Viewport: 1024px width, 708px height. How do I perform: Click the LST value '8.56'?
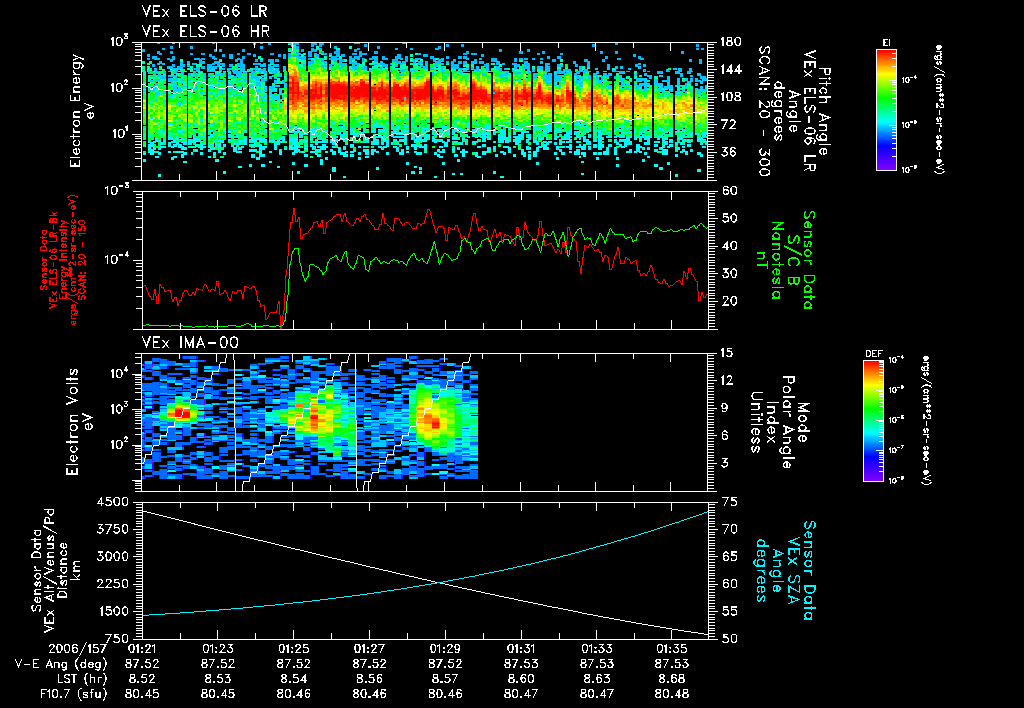369,679
